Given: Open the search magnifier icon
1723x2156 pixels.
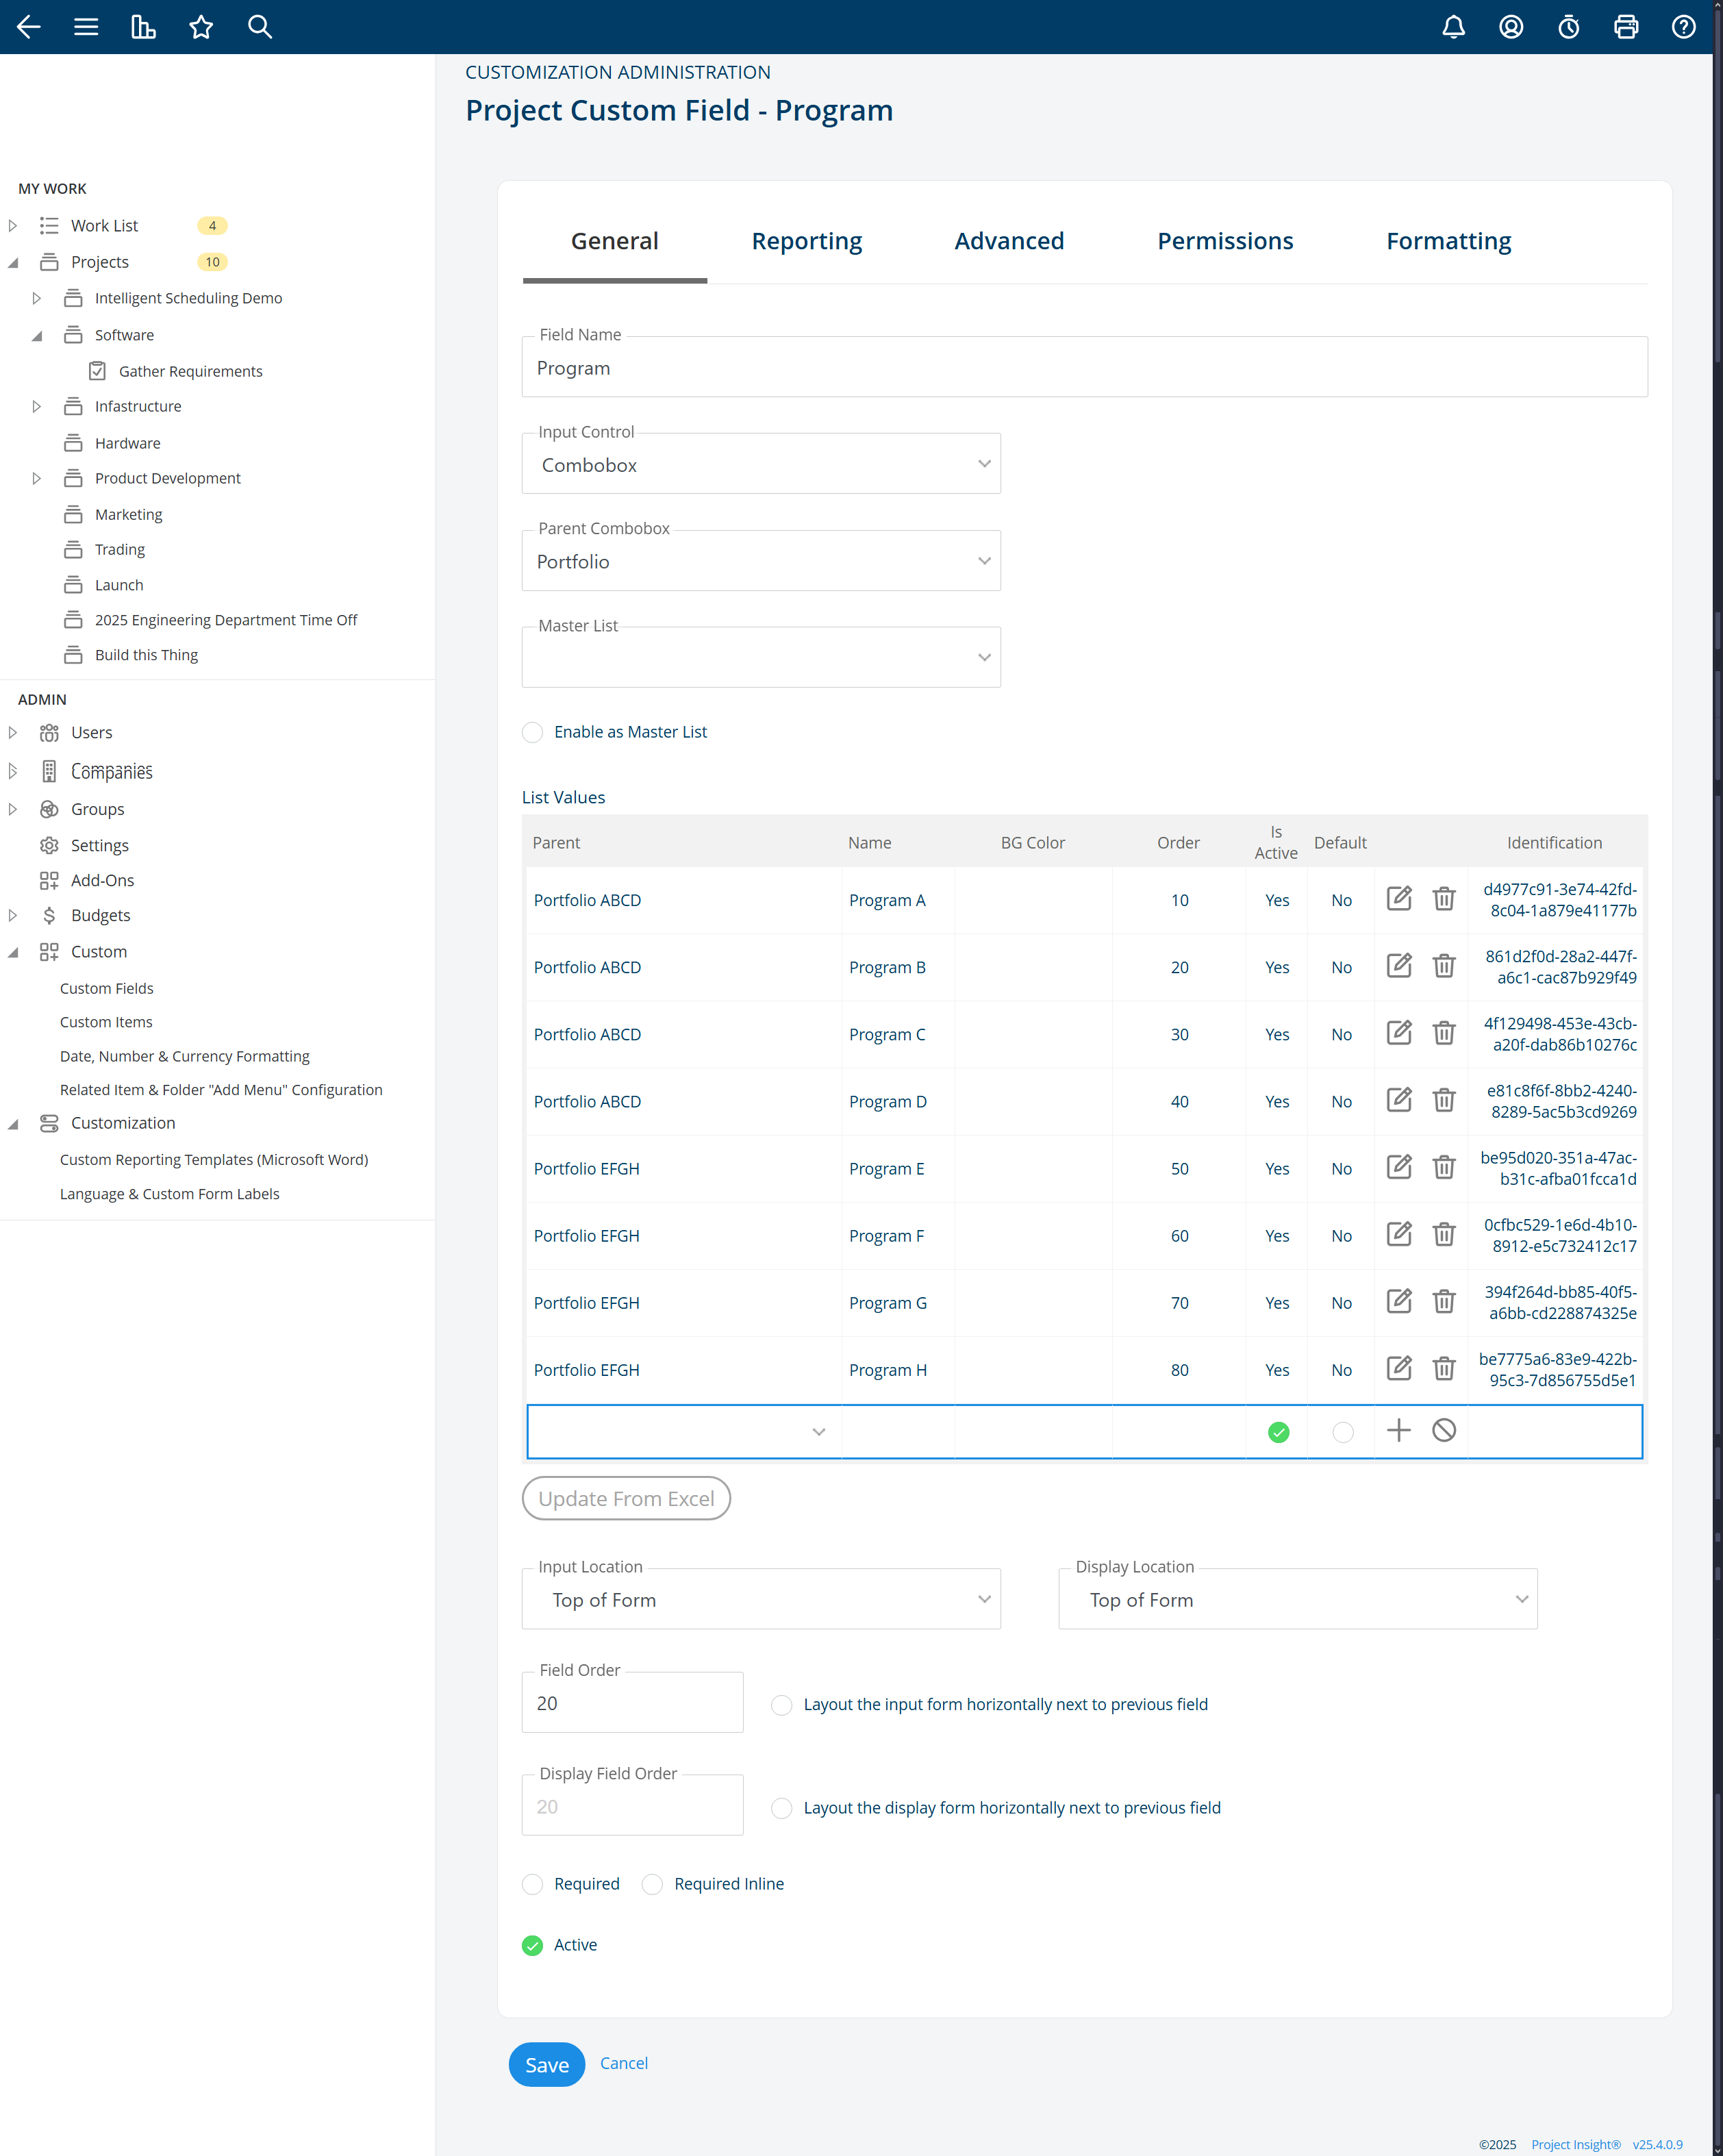Looking at the screenshot, I should pyautogui.click(x=260, y=27).
